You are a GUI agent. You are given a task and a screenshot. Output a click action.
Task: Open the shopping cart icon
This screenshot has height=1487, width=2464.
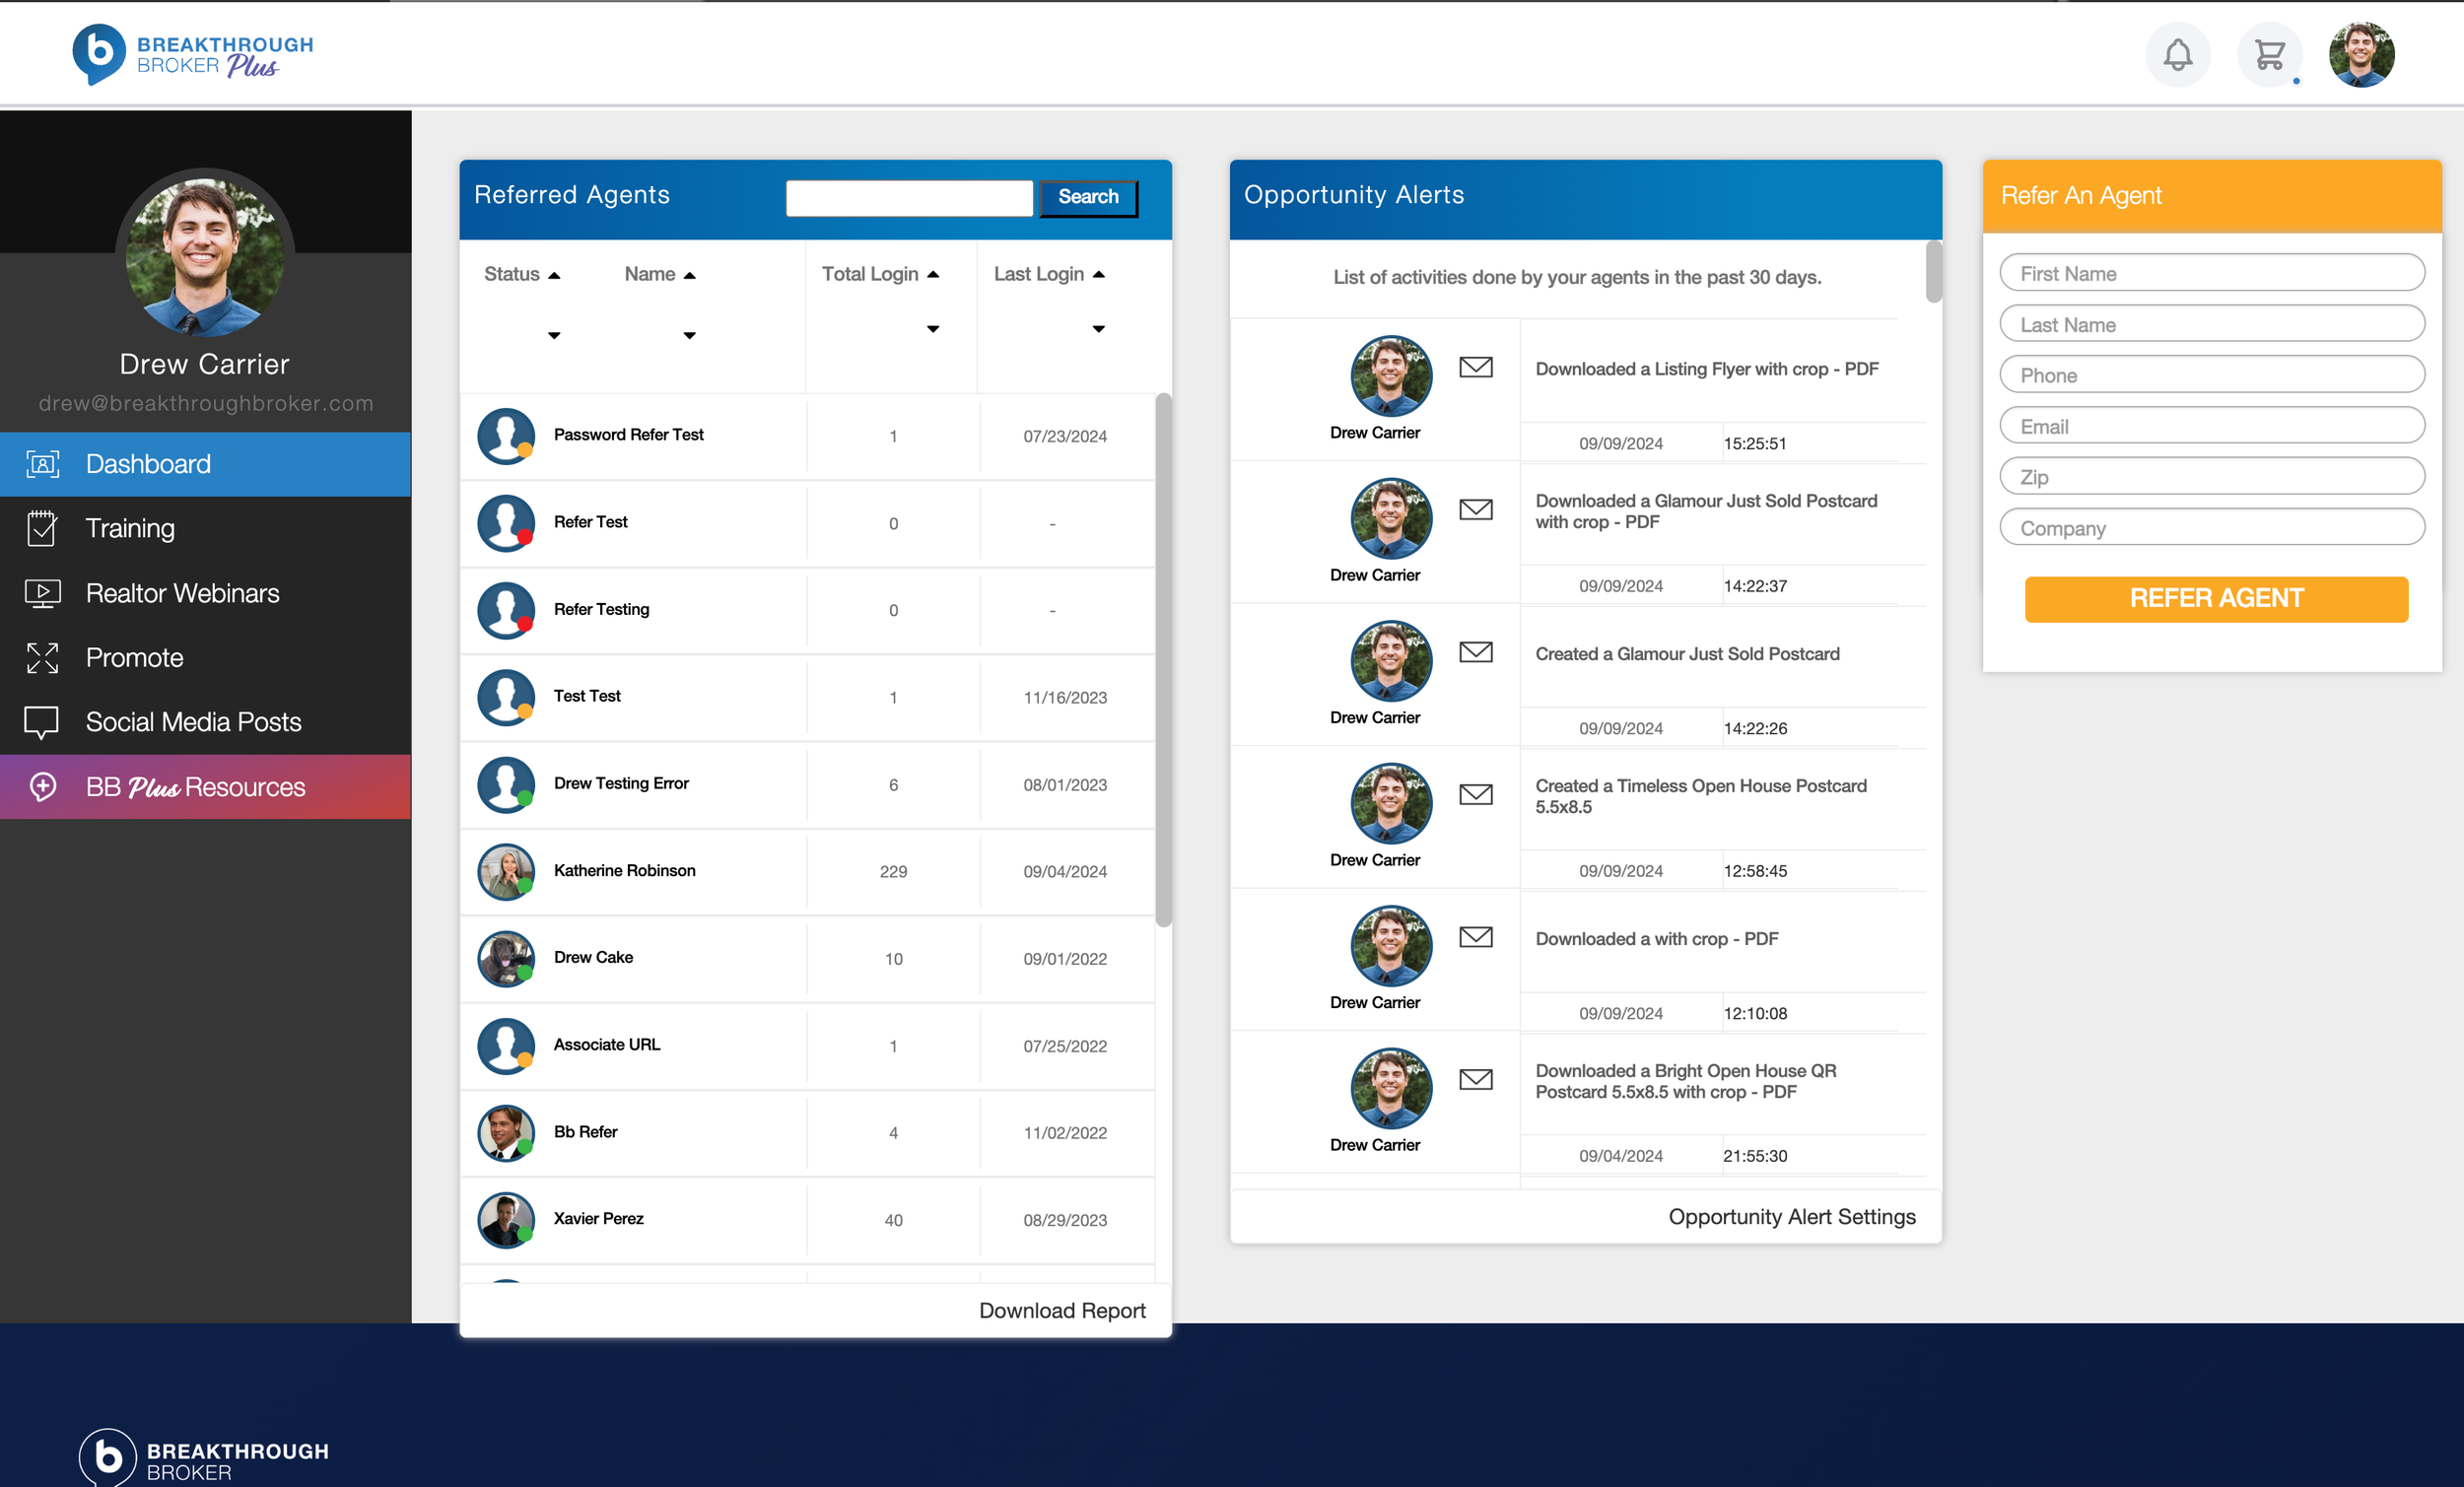(x=2269, y=55)
